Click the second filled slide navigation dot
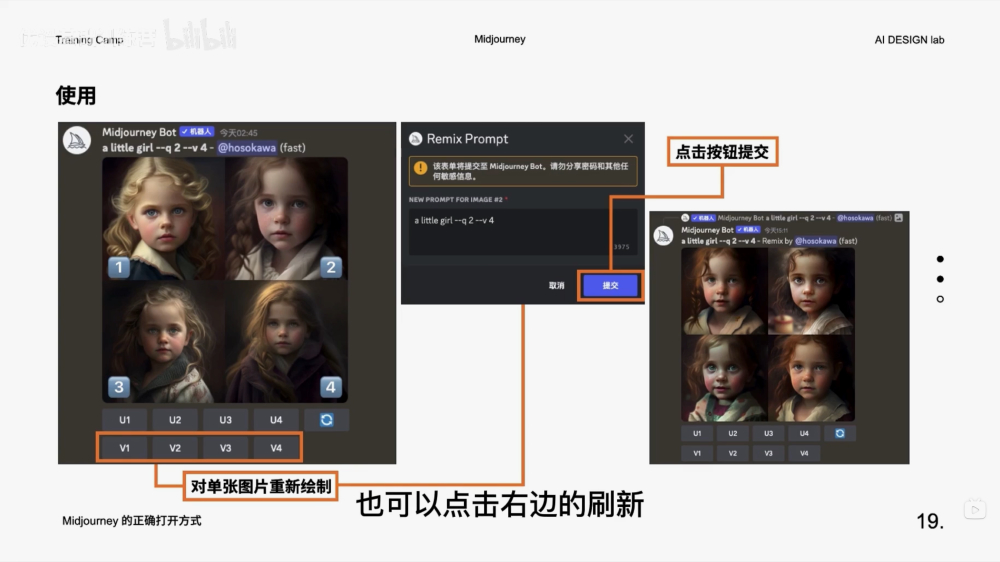The height and width of the screenshot is (562, 1000). 940,279
